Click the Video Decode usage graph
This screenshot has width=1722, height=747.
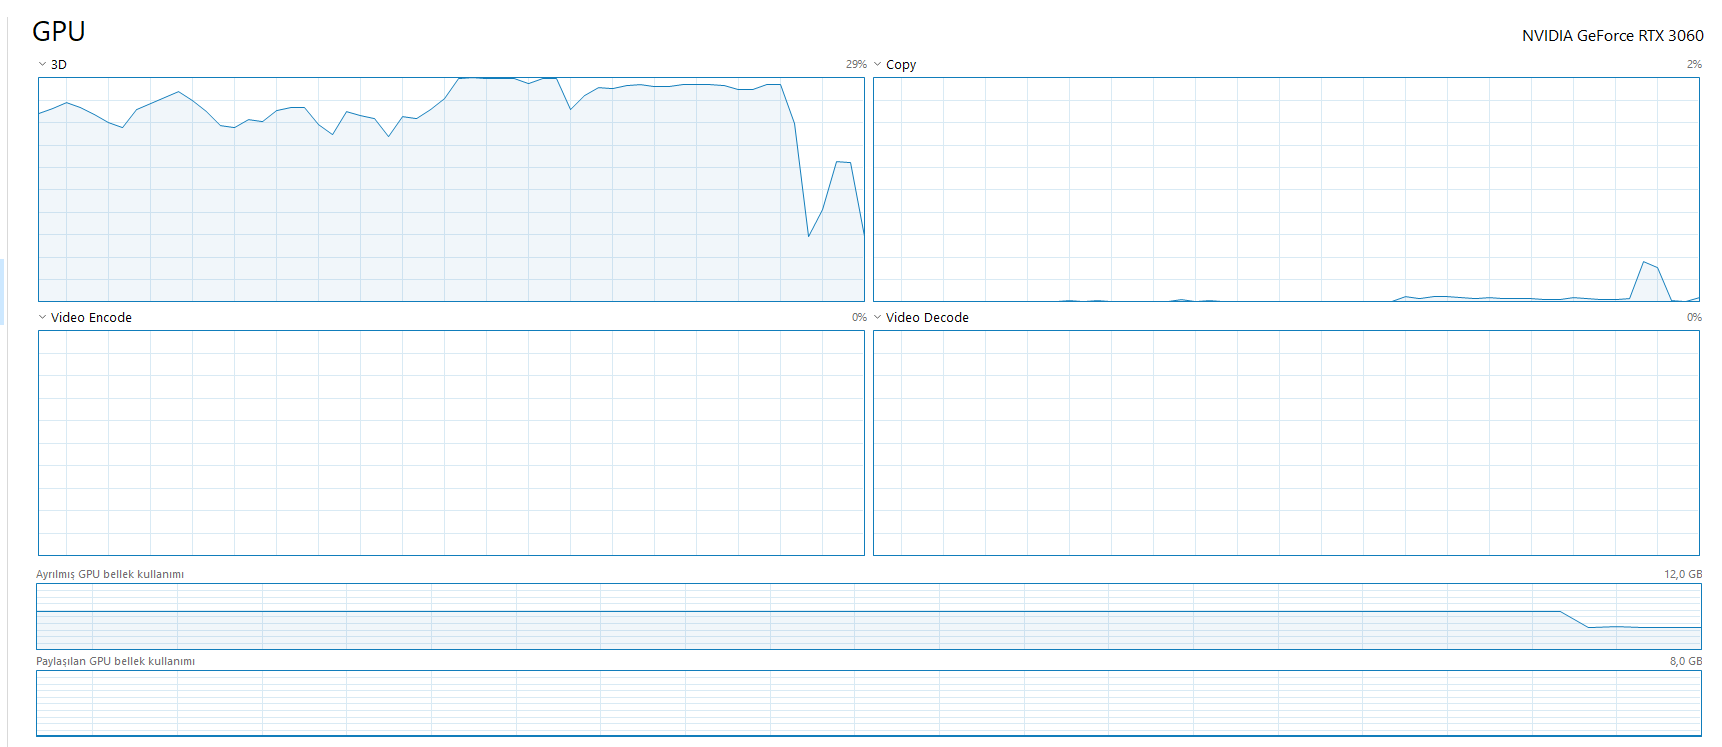tap(1286, 443)
